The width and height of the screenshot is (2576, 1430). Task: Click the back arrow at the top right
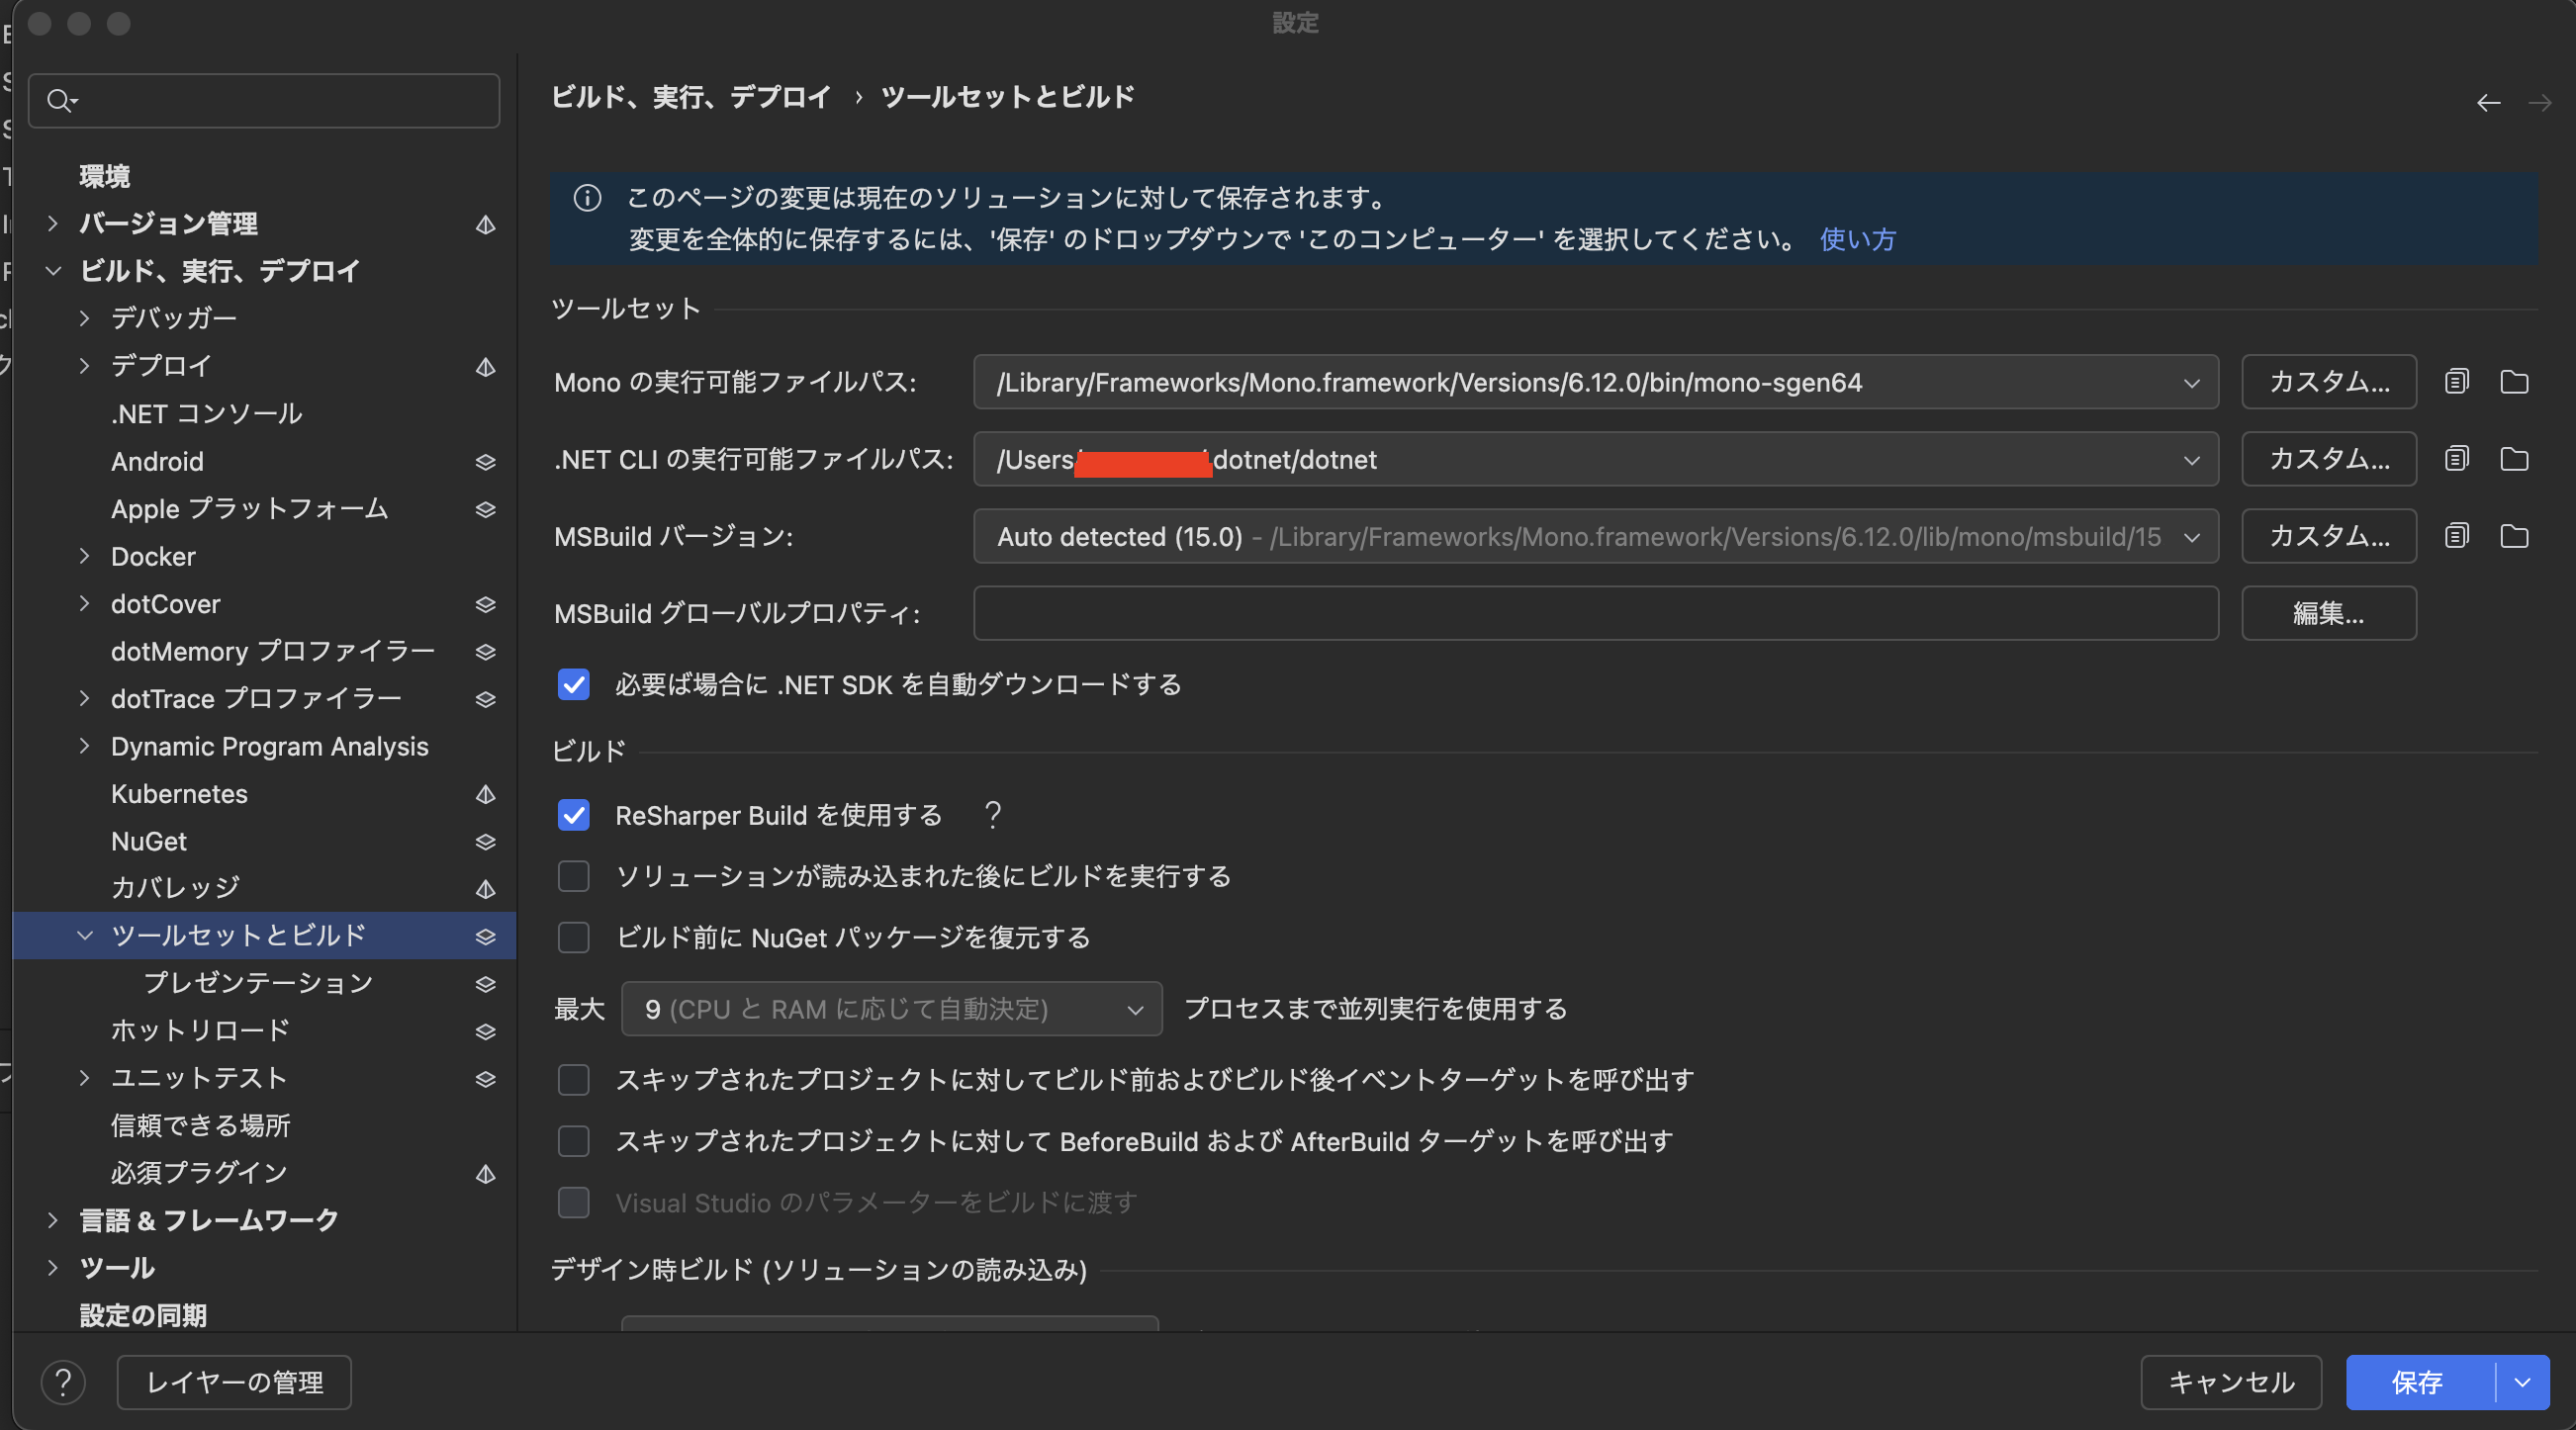pos(2488,103)
